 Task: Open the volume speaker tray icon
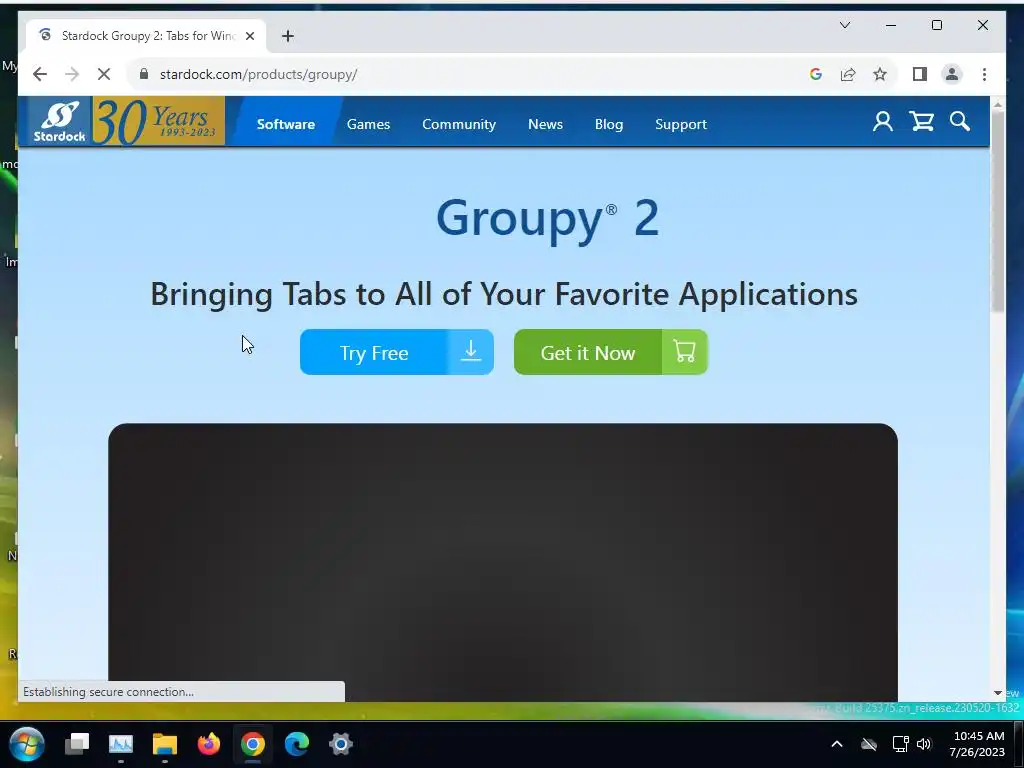(x=923, y=744)
